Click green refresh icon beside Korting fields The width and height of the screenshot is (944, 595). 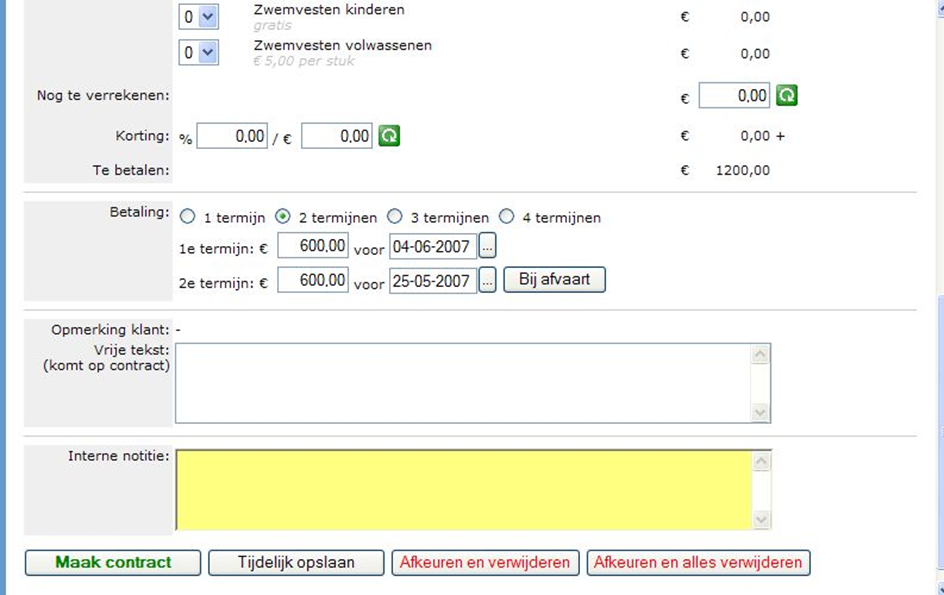pos(389,136)
